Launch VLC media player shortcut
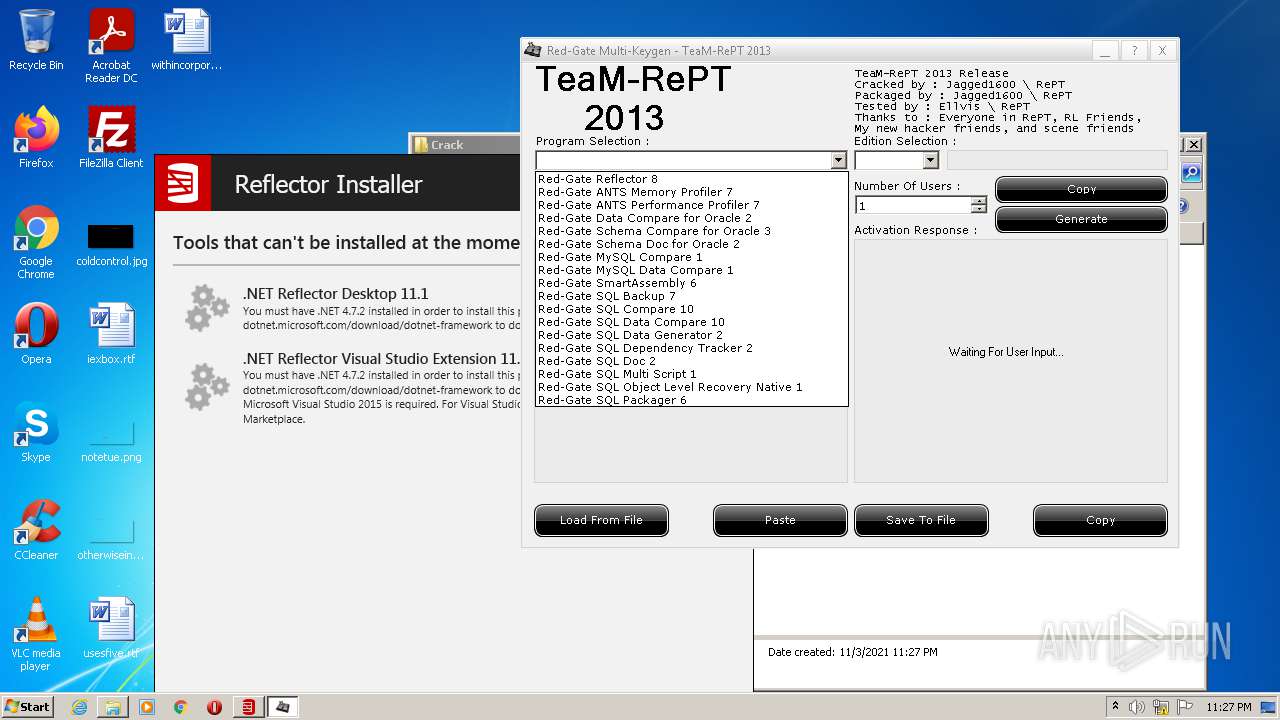 click(x=36, y=634)
